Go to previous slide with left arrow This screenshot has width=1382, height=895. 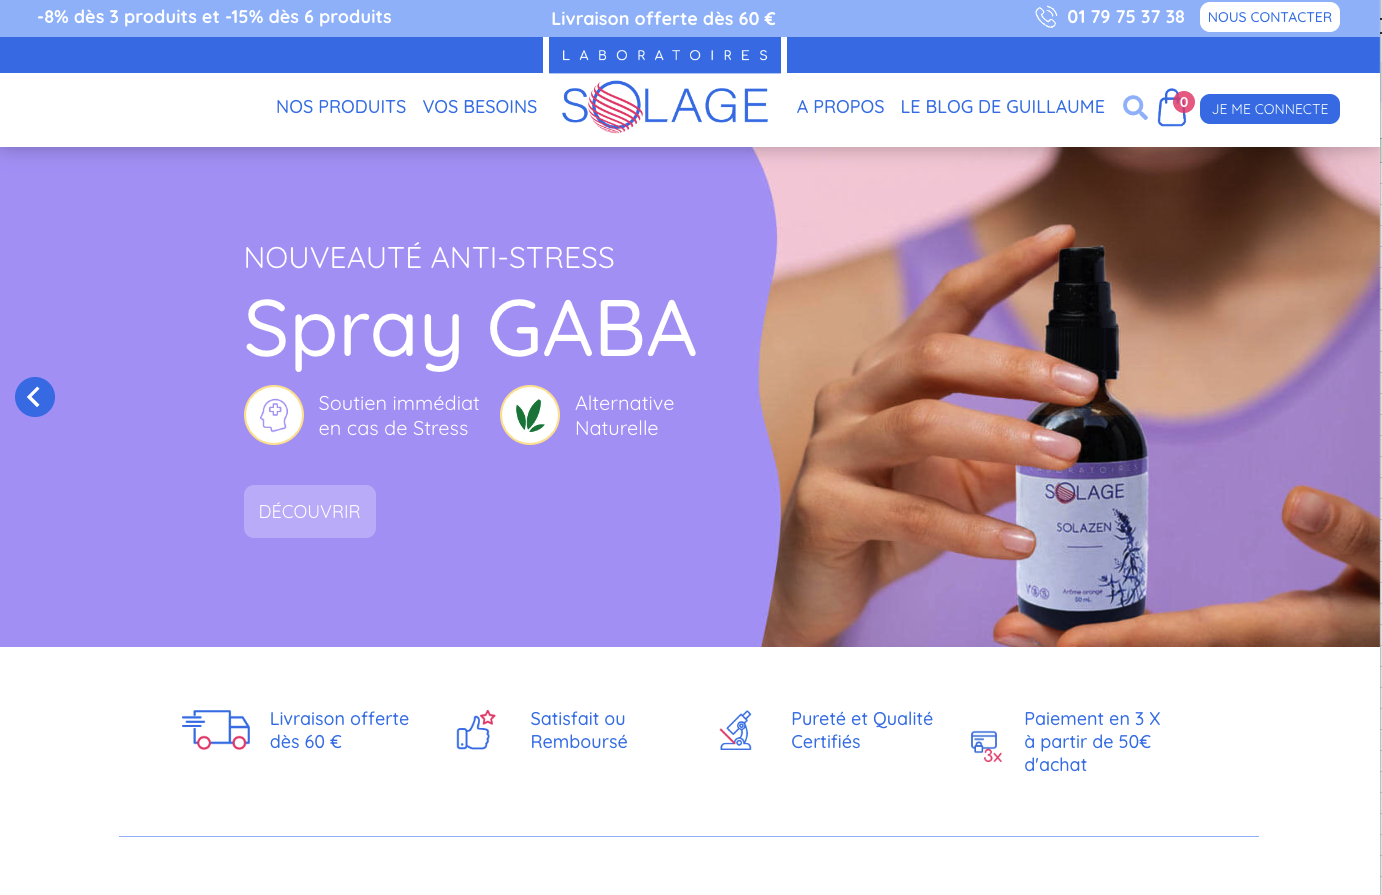35,397
